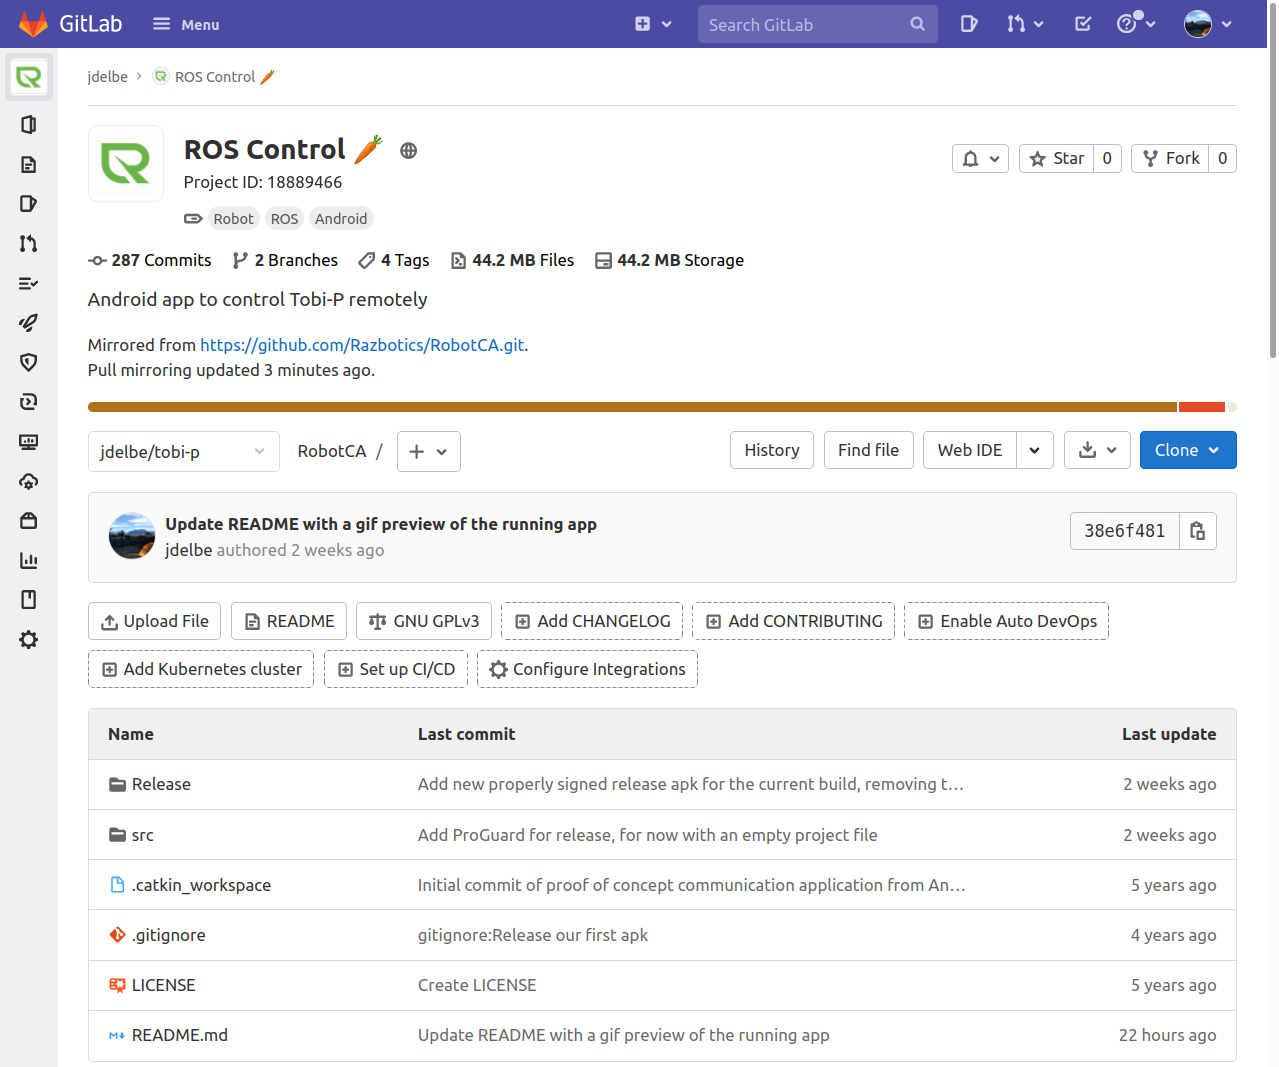
Task: Click Set up CI/CD
Action: click(x=396, y=669)
